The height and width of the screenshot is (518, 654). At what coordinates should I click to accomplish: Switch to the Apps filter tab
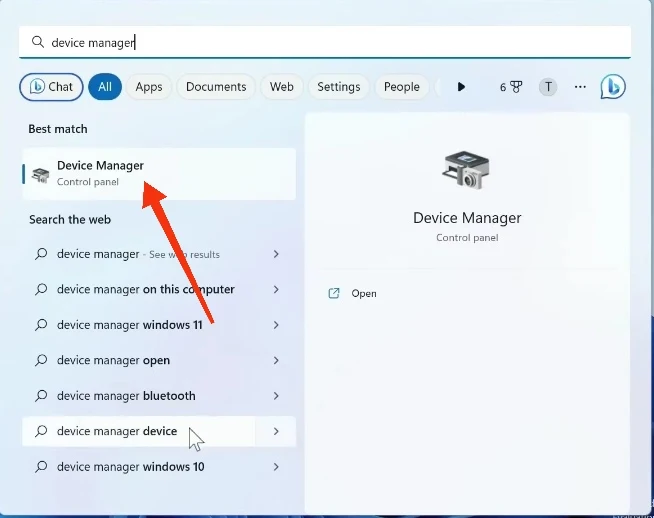click(148, 87)
